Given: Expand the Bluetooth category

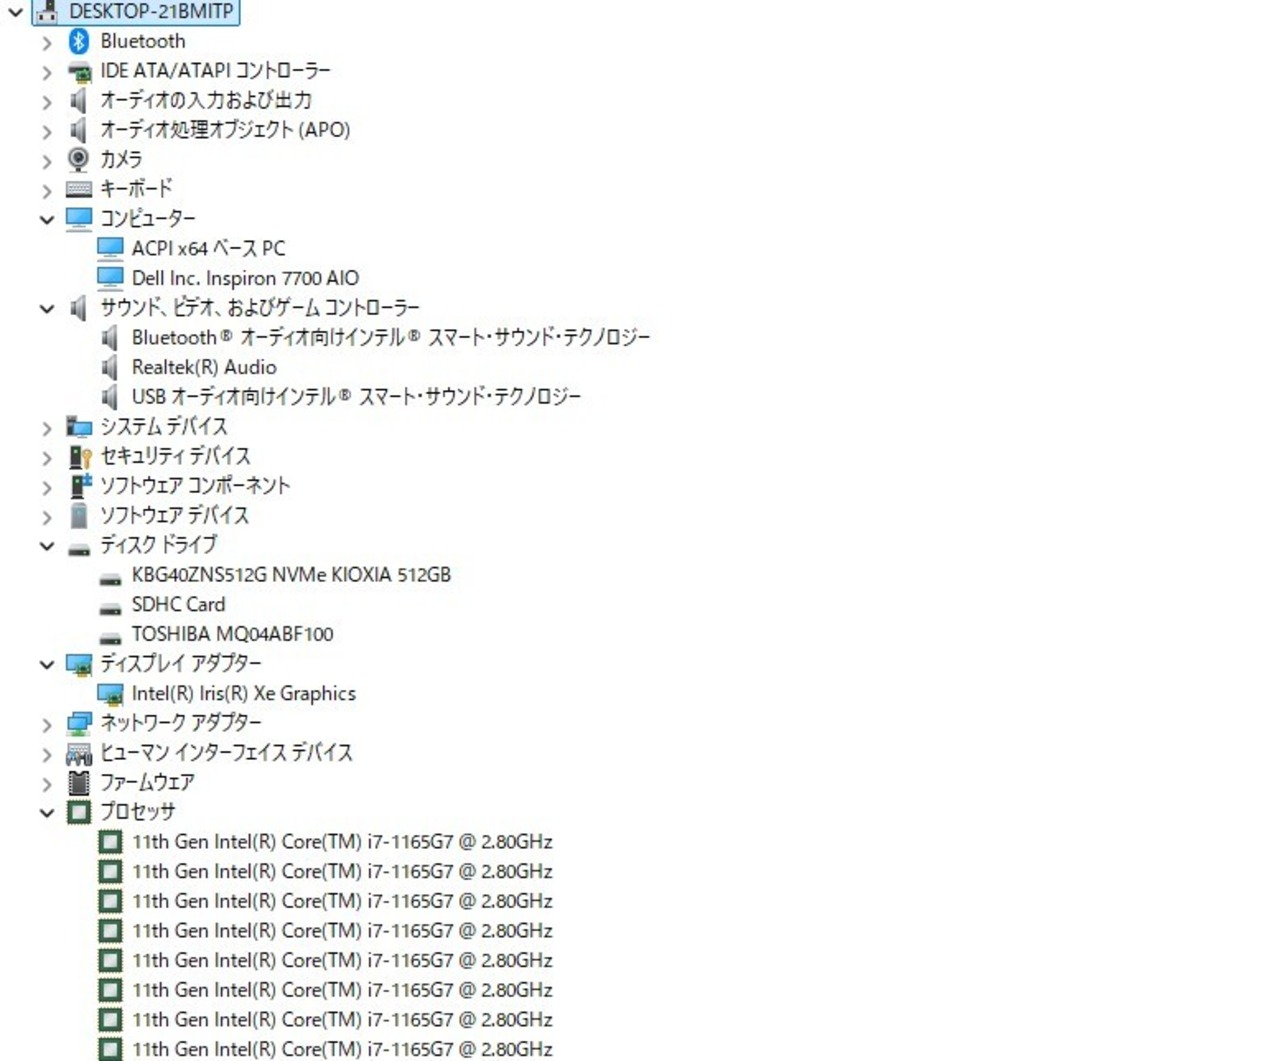Looking at the screenshot, I should [x=46, y=42].
